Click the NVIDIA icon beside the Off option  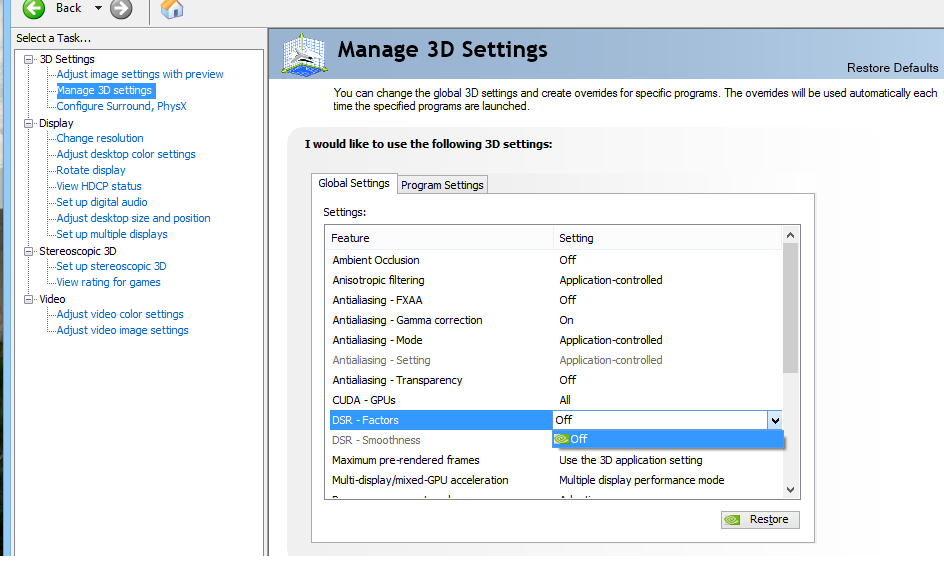(561, 439)
